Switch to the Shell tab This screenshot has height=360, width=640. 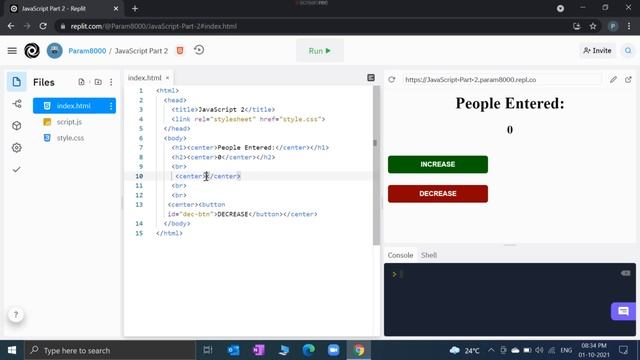429,255
